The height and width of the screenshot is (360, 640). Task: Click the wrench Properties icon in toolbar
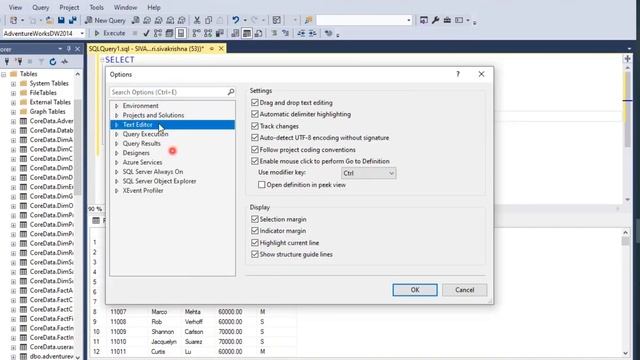click(436, 20)
